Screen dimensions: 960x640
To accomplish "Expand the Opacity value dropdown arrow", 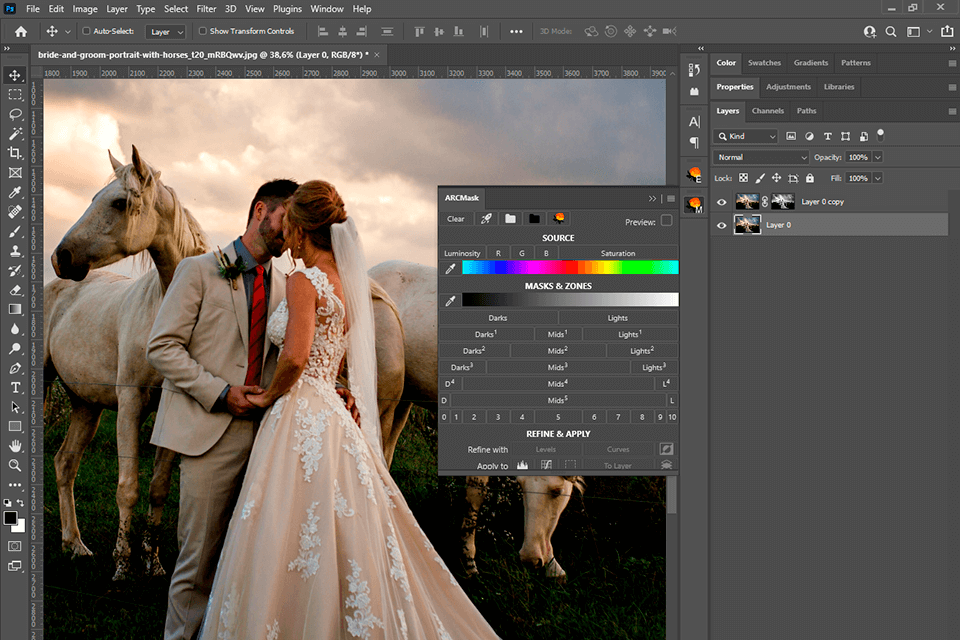I will [878, 157].
